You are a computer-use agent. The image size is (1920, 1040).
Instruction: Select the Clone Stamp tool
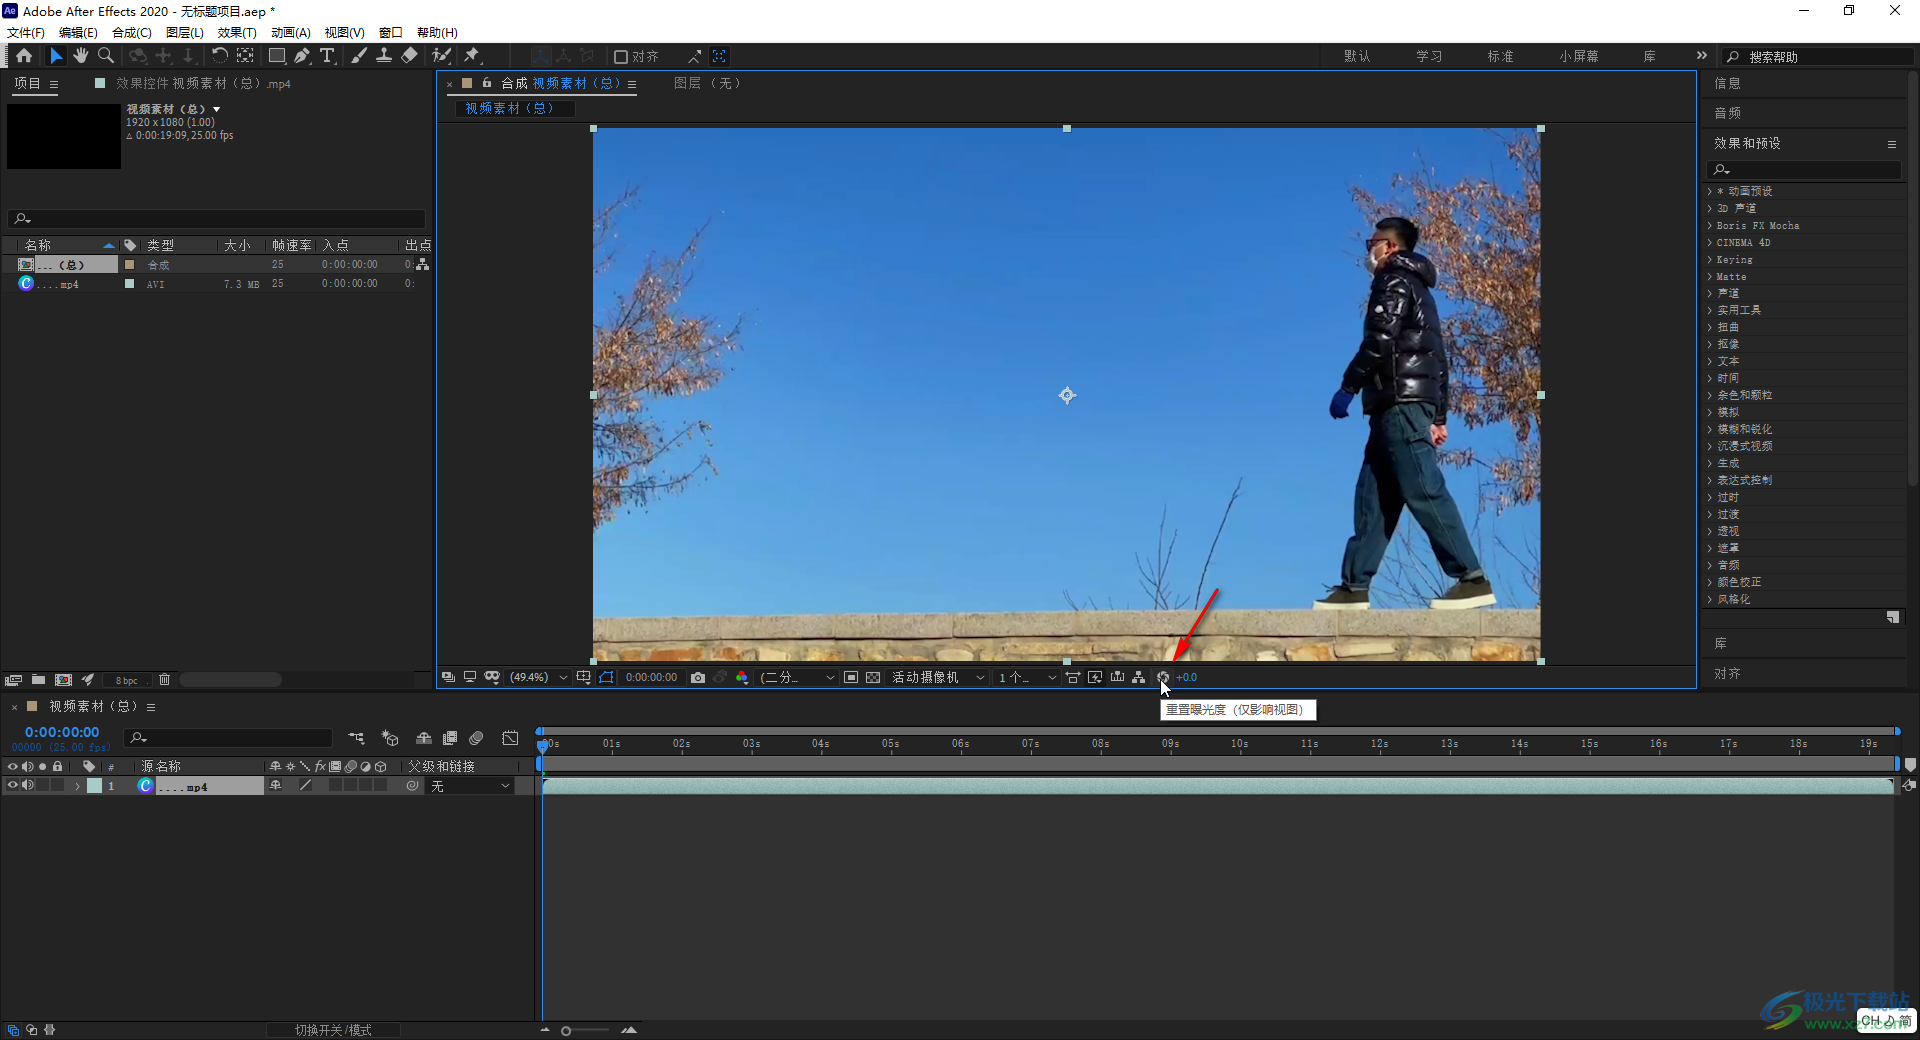tap(384, 56)
